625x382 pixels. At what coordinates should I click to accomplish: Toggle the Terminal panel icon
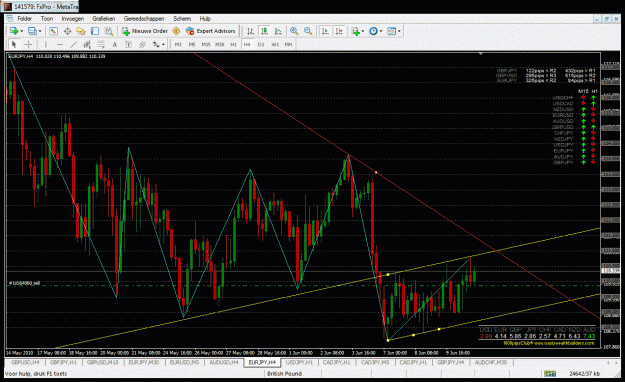95,31
